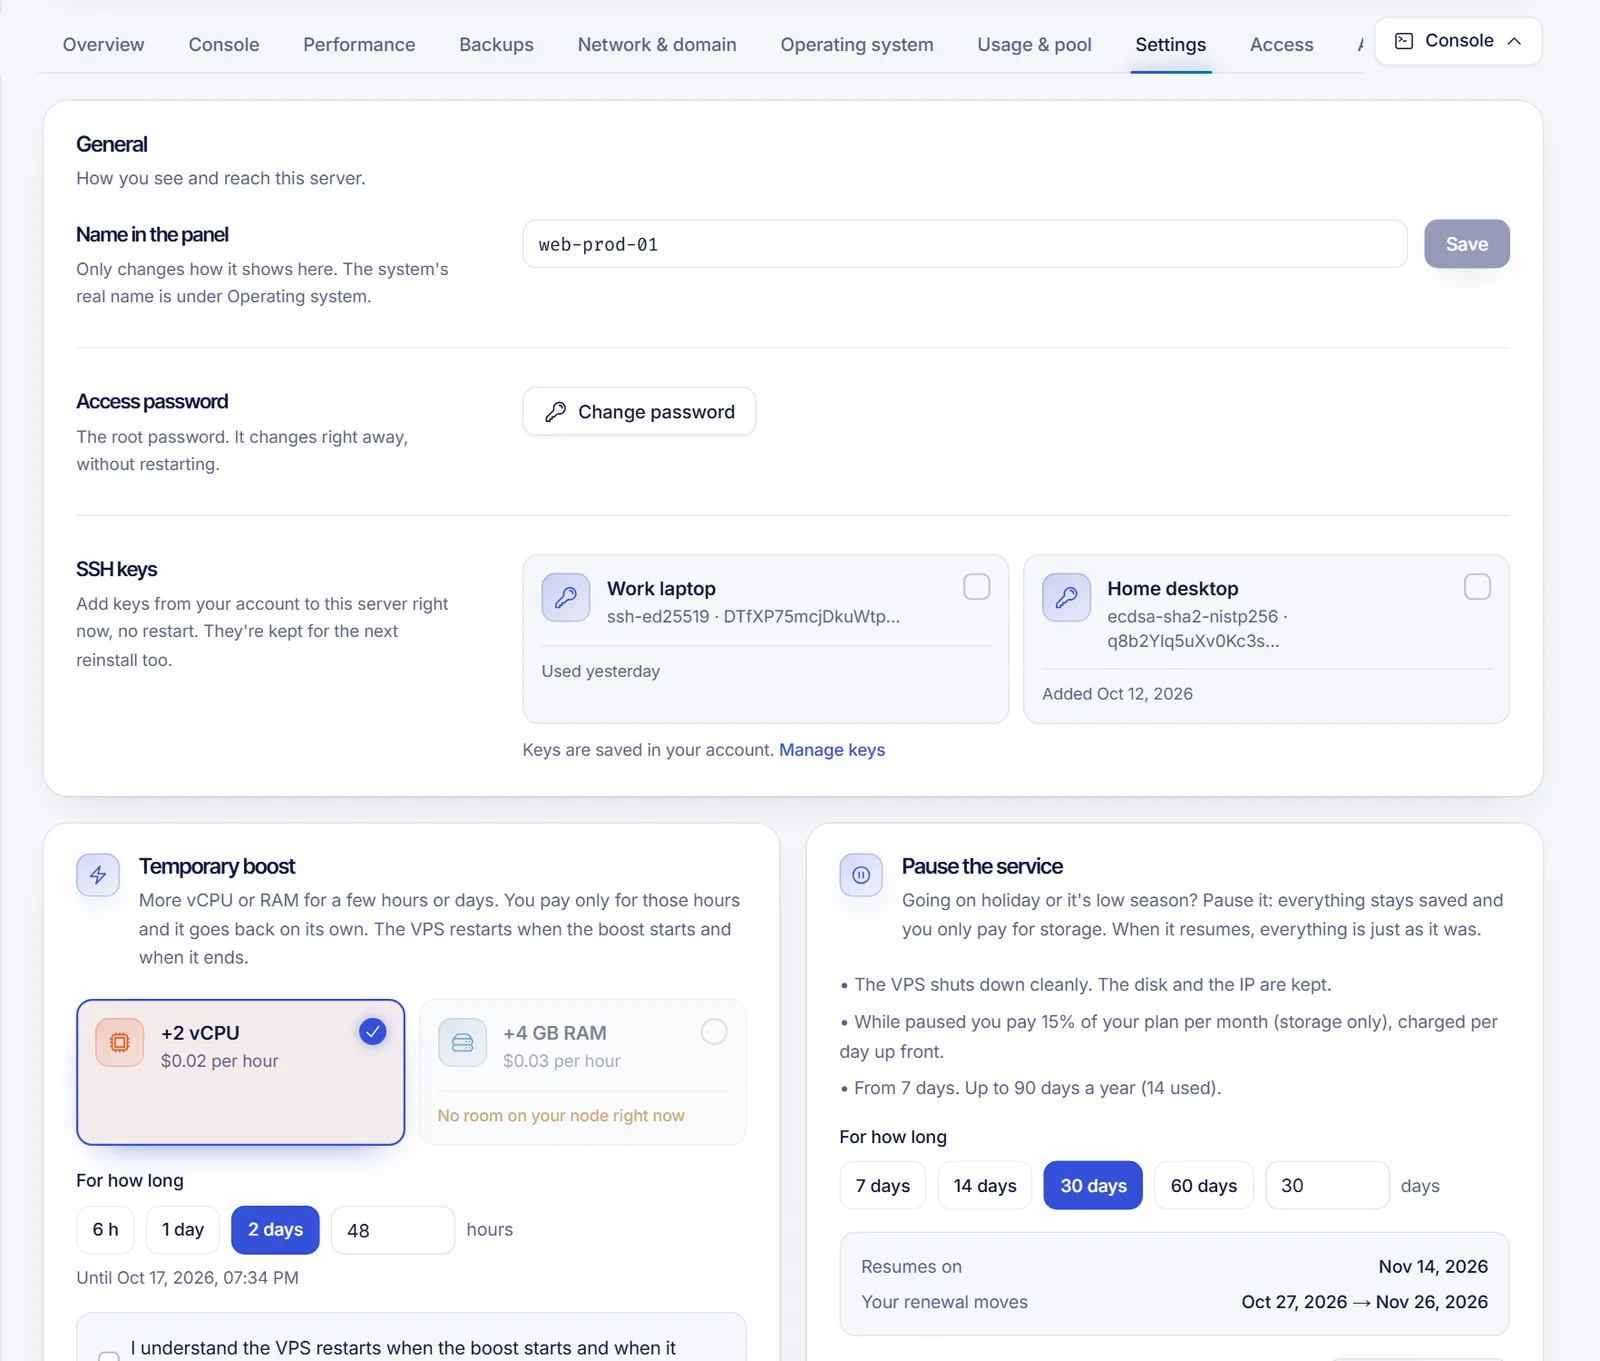The height and width of the screenshot is (1361, 1600).
Task: Focus the panel name input field
Action: [965, 244]
